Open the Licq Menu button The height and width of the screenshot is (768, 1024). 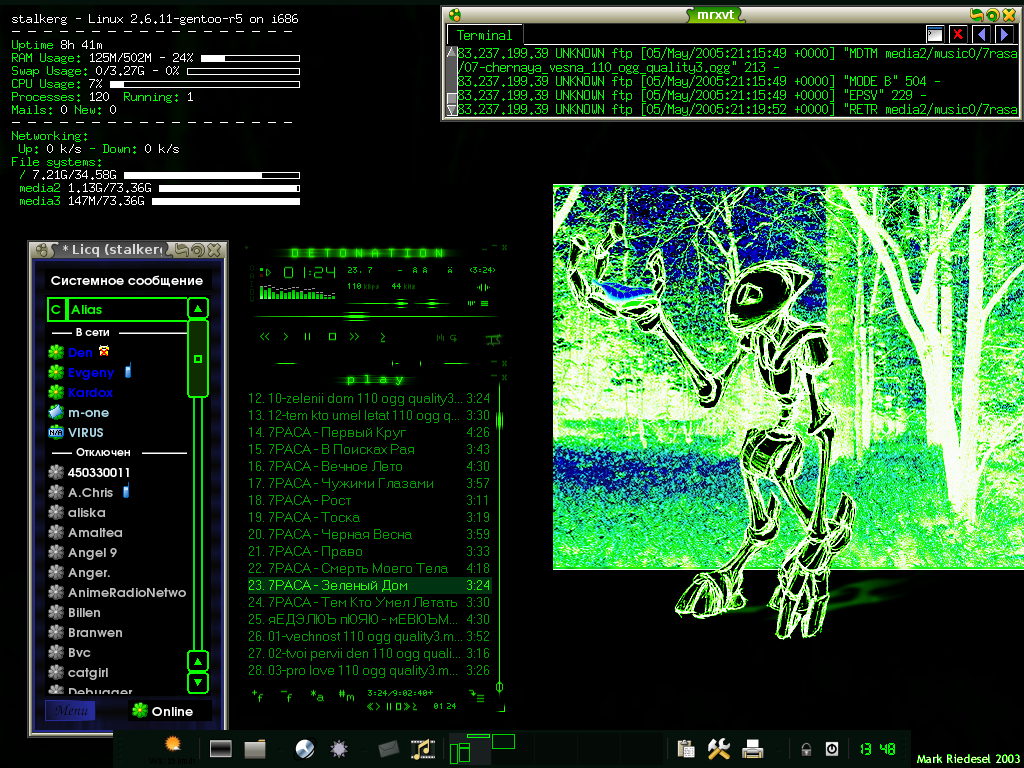tap(71, 711)
